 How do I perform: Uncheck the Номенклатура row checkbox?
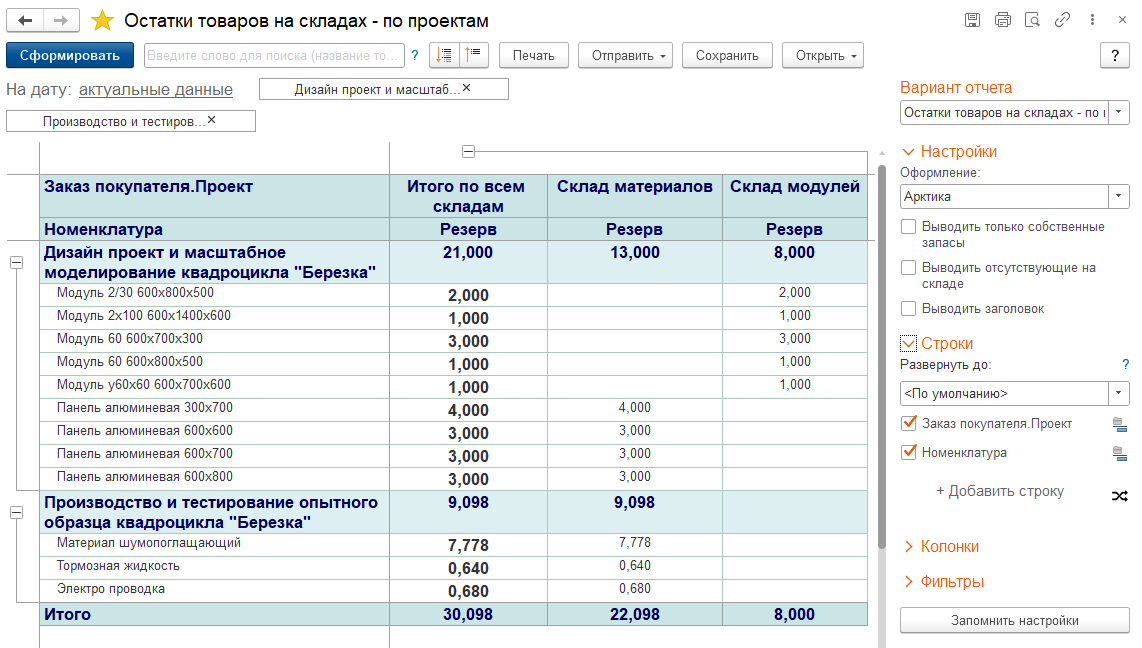point(908,452)
